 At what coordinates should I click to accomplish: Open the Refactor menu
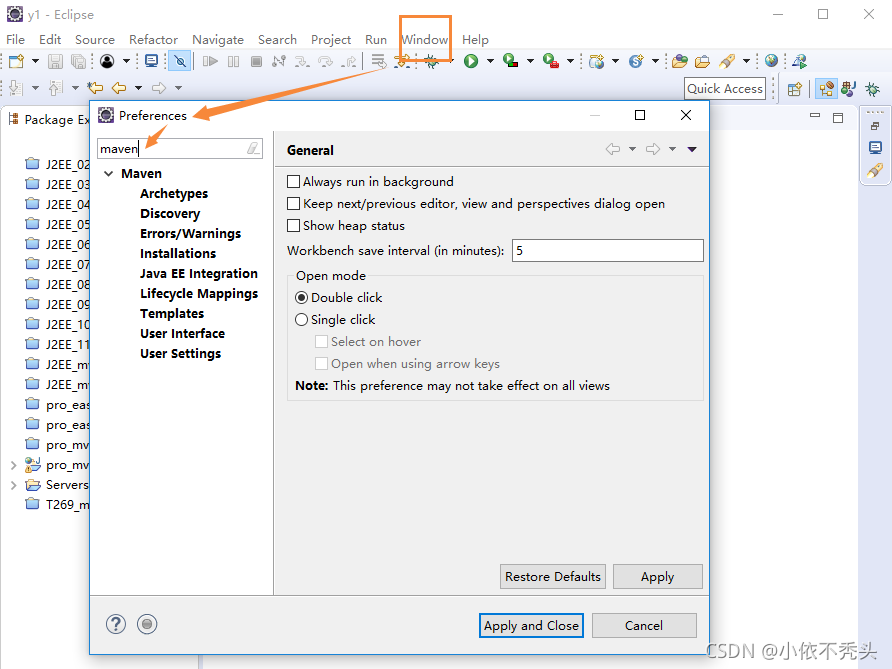pos(154,40)
